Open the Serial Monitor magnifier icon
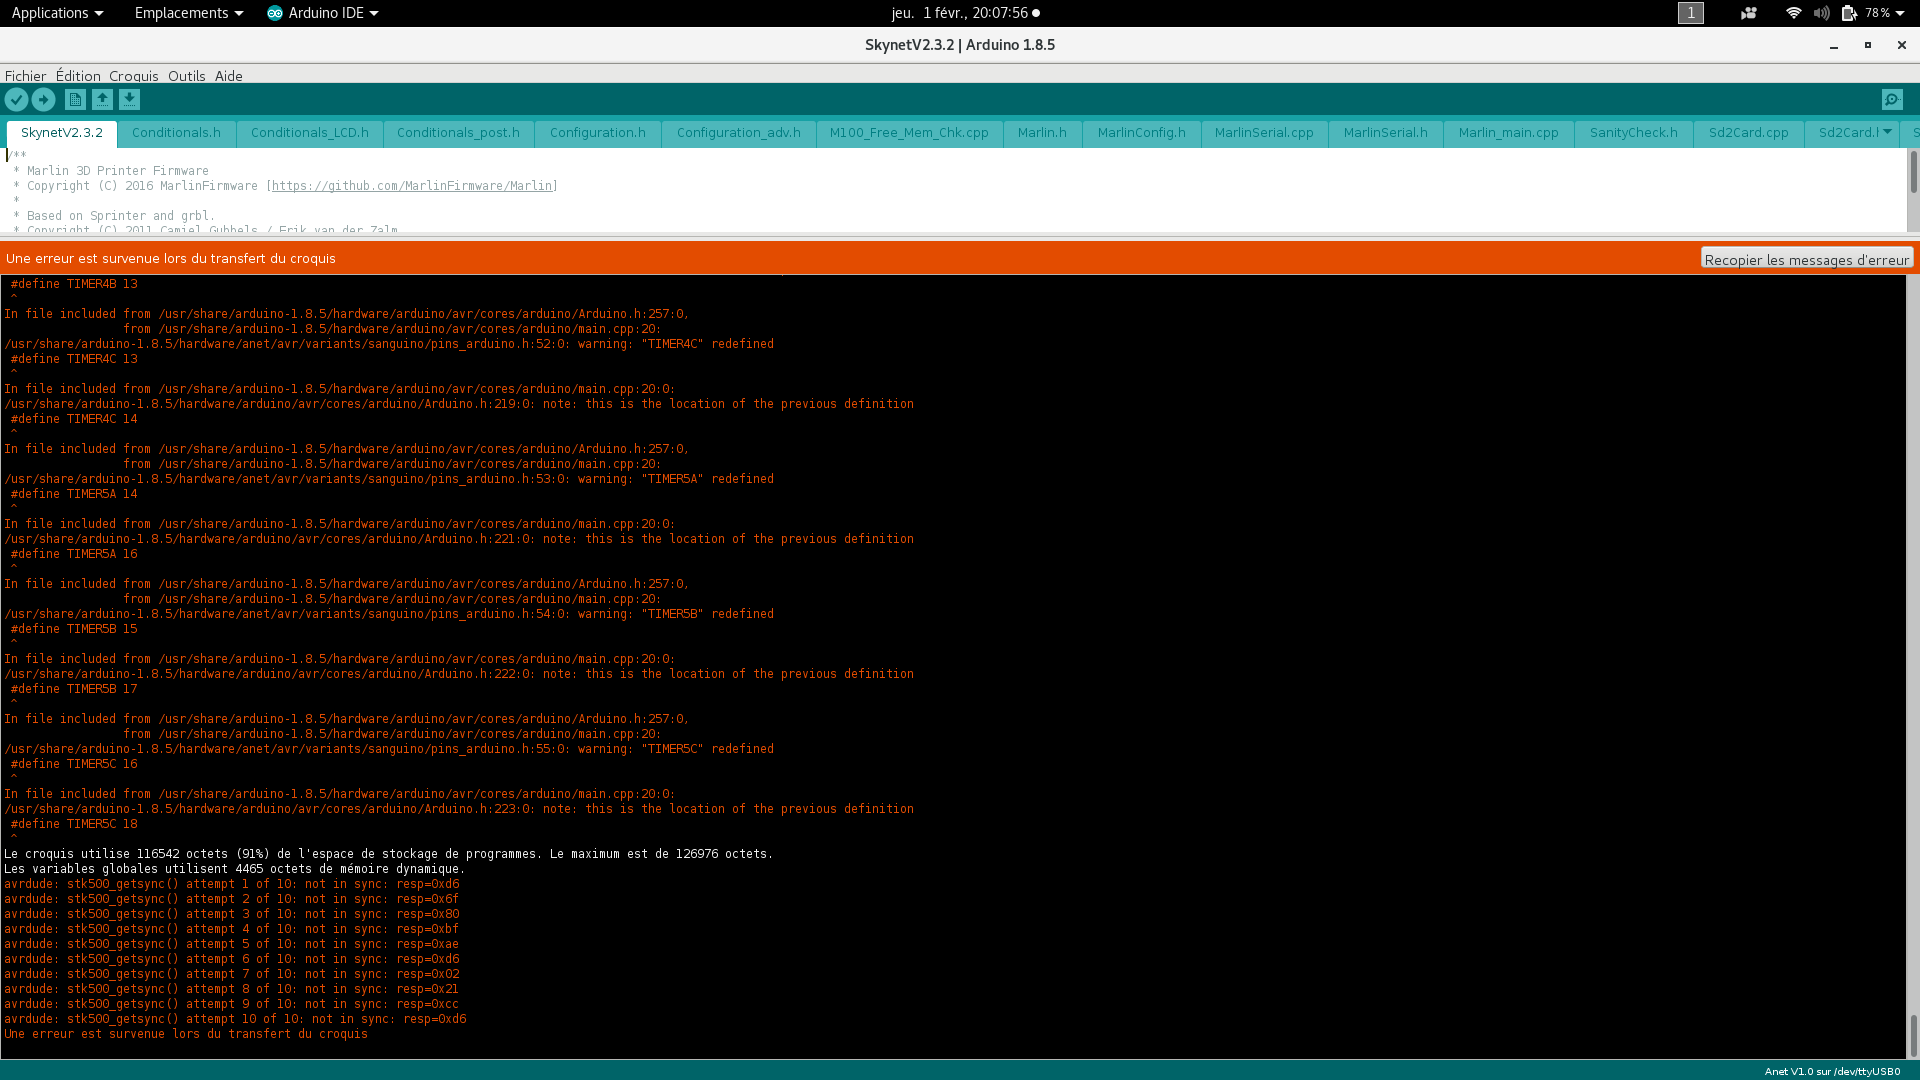The width and height of the screenshot is (1920, 1080). (1892, 99)
